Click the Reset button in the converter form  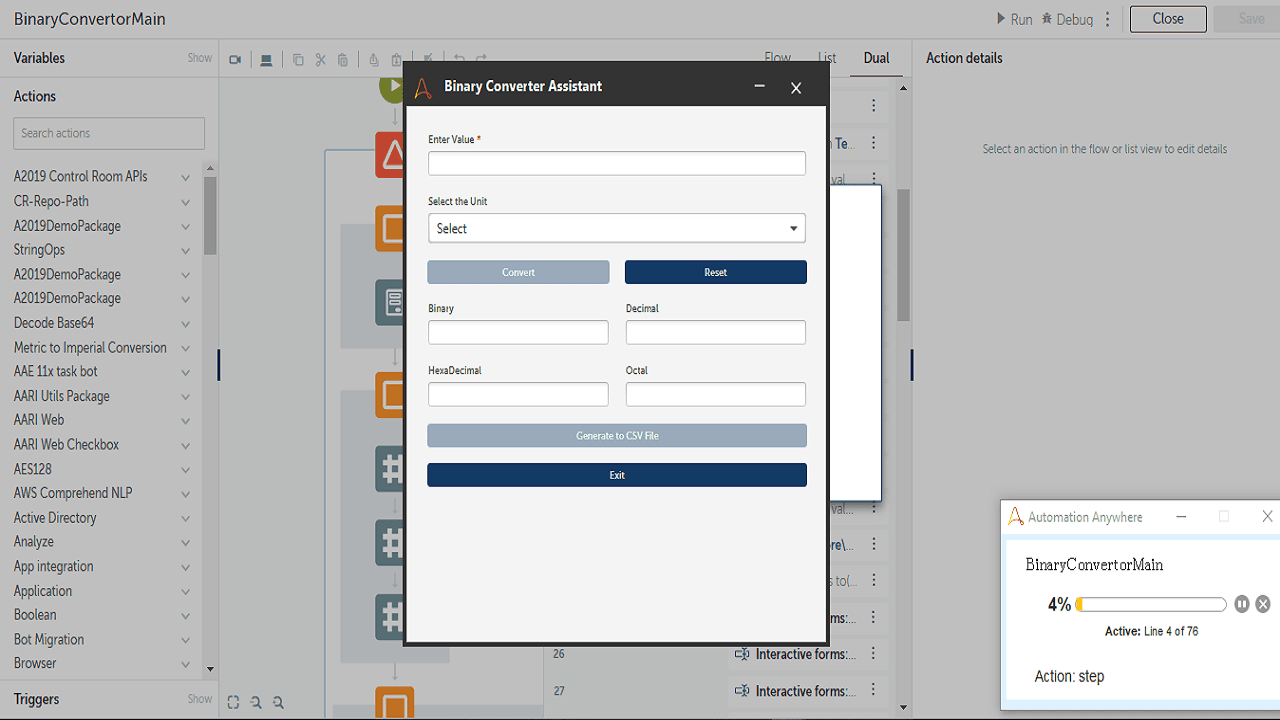(x=716, y=272)
